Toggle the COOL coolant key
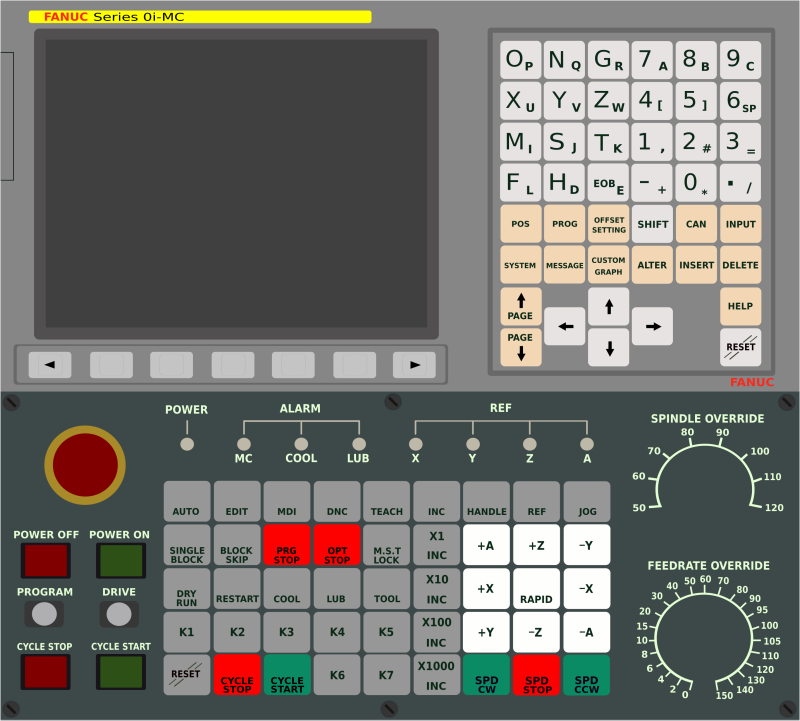800x721 pixels. 287,588
